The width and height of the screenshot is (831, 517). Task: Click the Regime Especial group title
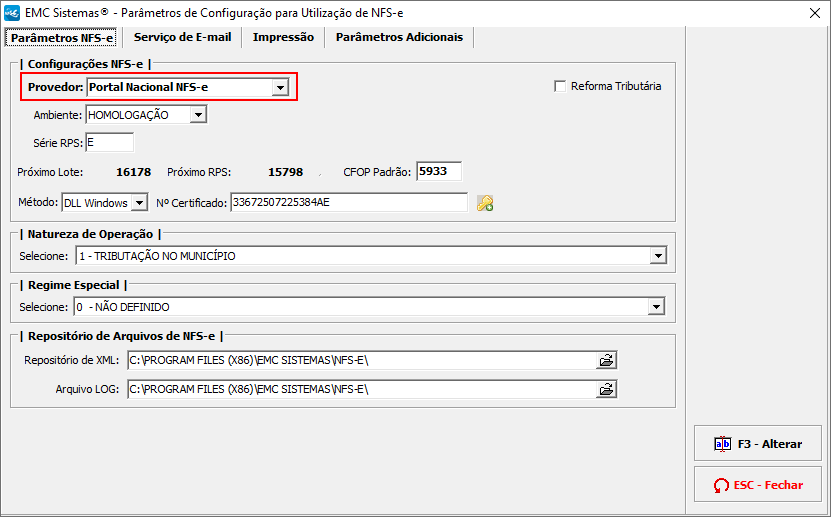[74, 286]
